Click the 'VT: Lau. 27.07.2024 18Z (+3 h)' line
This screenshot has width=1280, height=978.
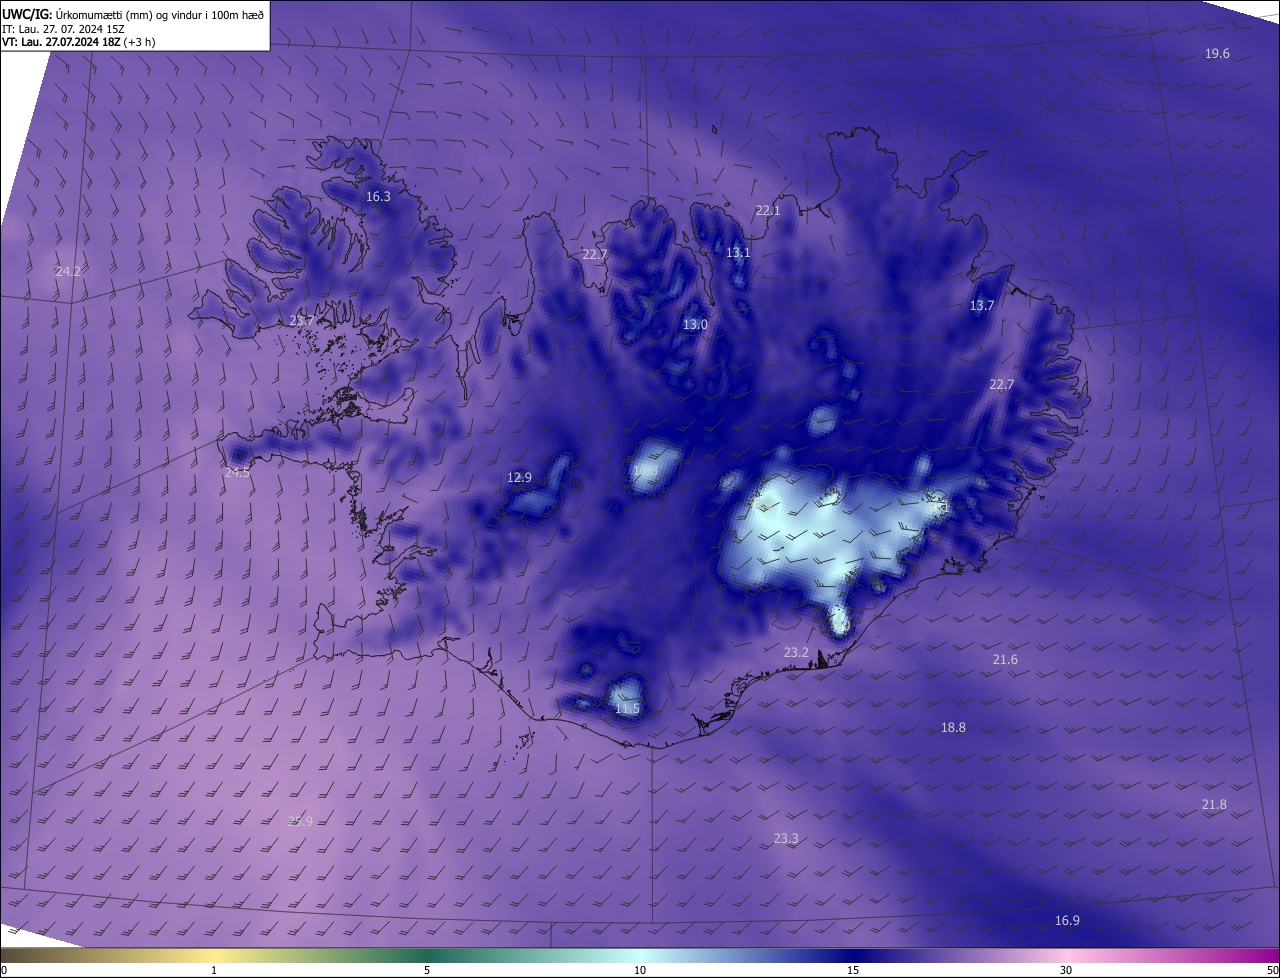tap(81, 42)
